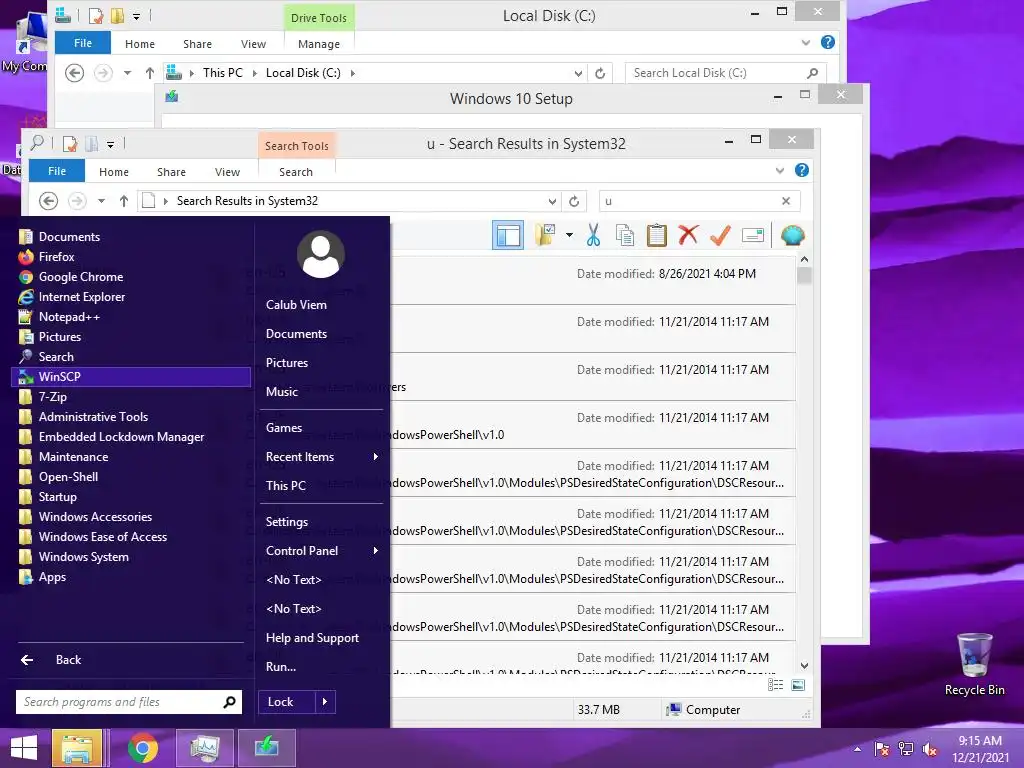Image resolution: width=1024 pixels, height=768 pixels.
Task: Expand ribbon chevron in search results window
Action: tap(779, 170)
